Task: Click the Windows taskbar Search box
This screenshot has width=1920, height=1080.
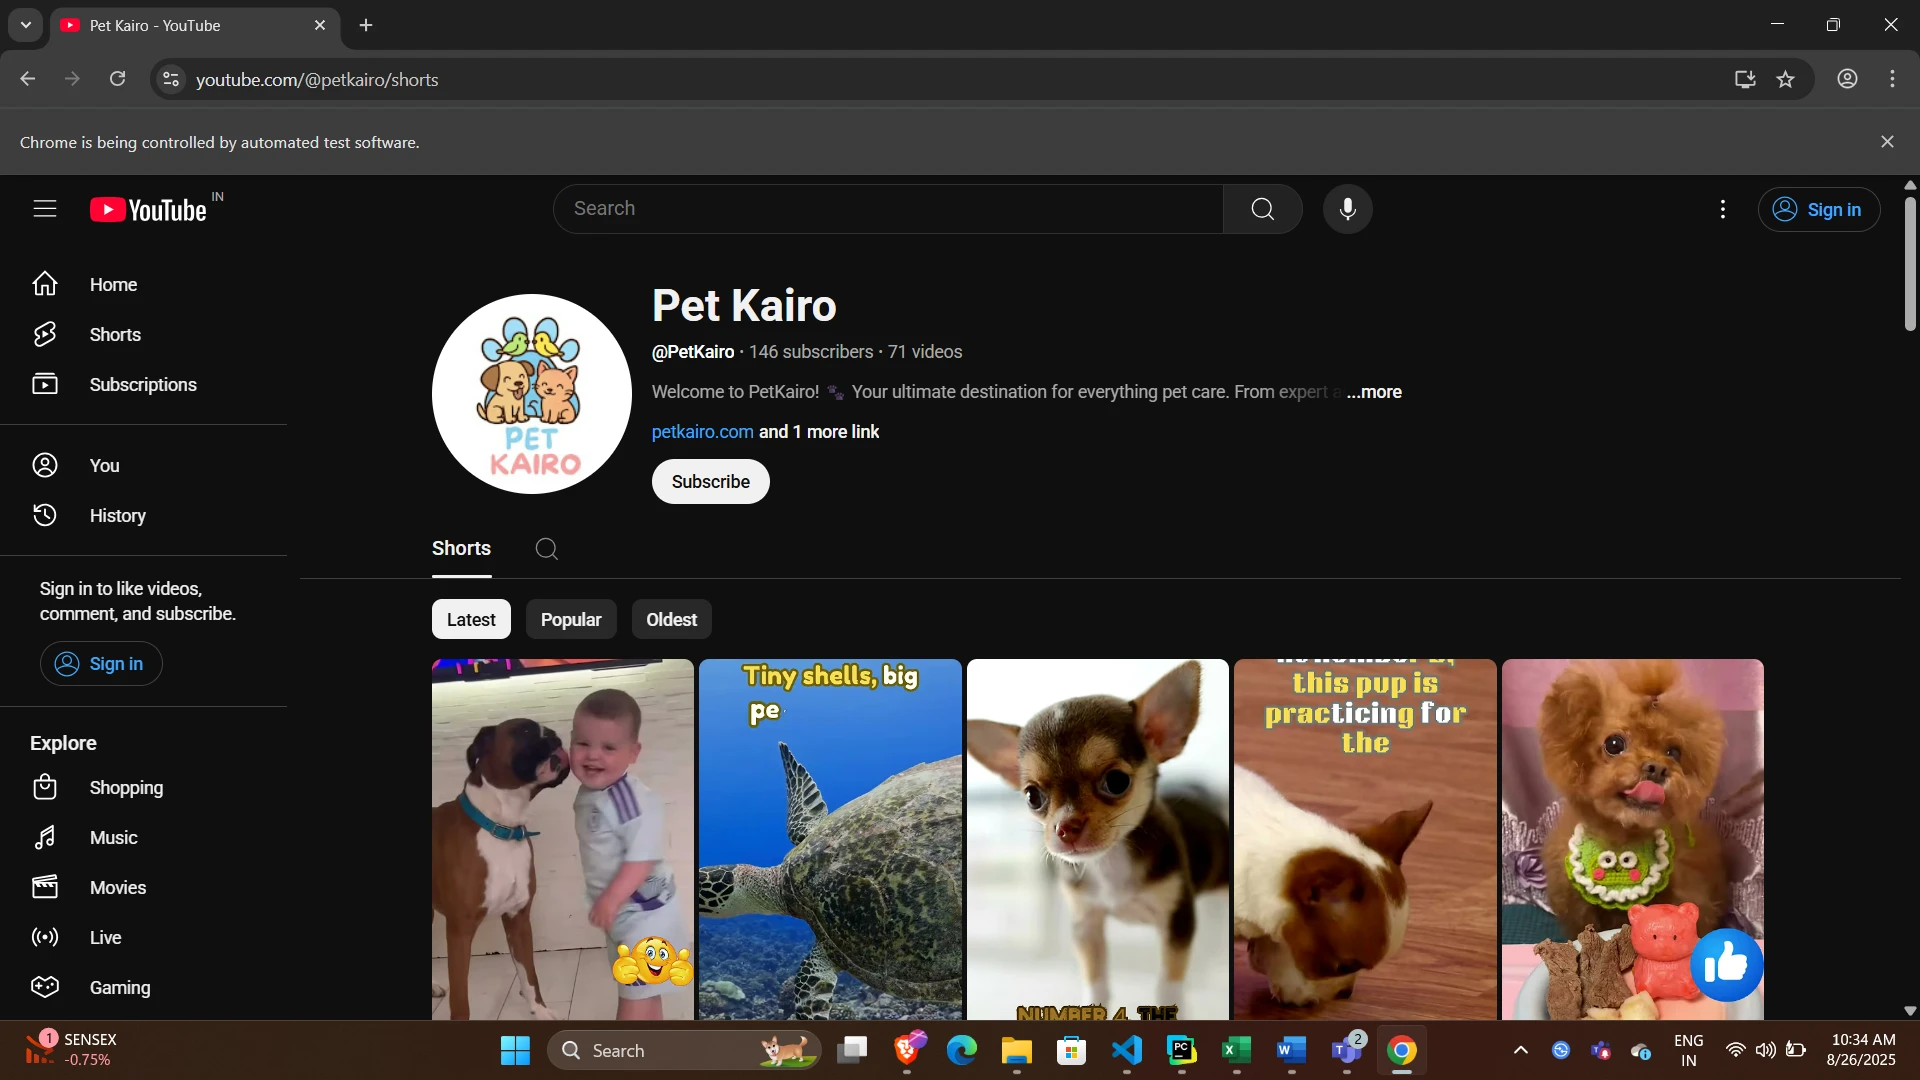Action: click(684, 1051)
